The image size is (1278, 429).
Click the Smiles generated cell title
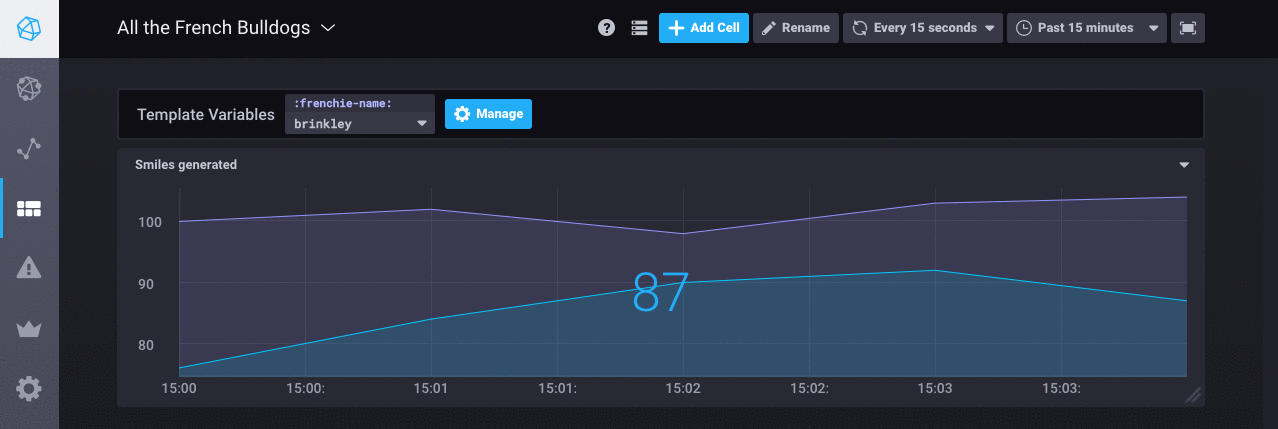(186, 165)
